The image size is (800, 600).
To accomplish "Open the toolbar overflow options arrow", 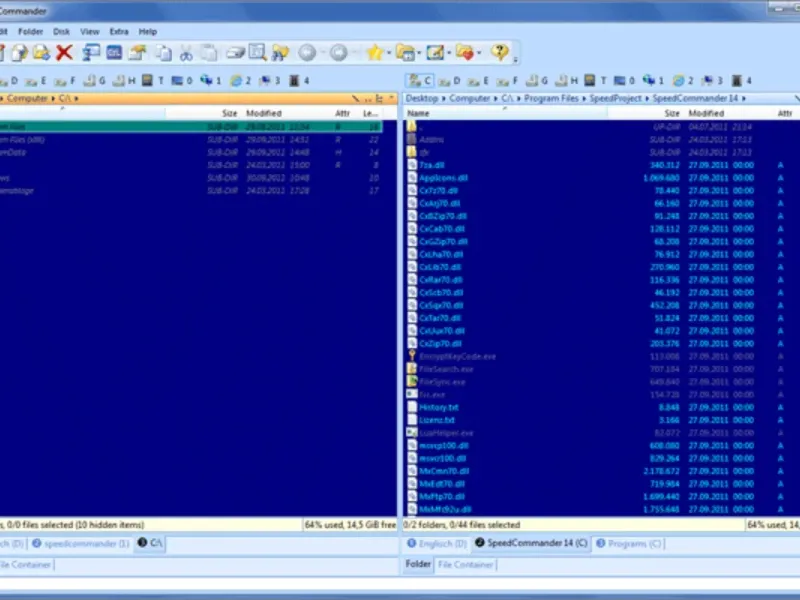I will pyautogui.click(x=515, y=60).
